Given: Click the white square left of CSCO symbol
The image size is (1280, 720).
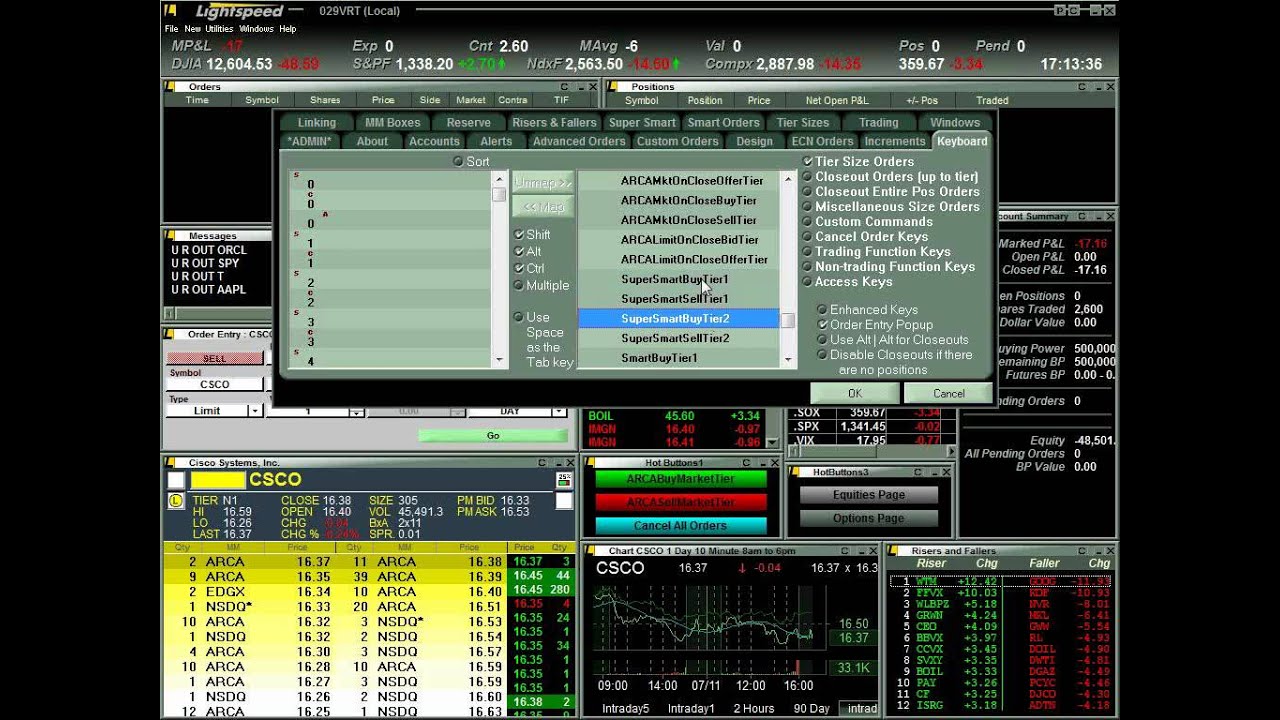Looking at the screenshot, I should coord(176,480).
